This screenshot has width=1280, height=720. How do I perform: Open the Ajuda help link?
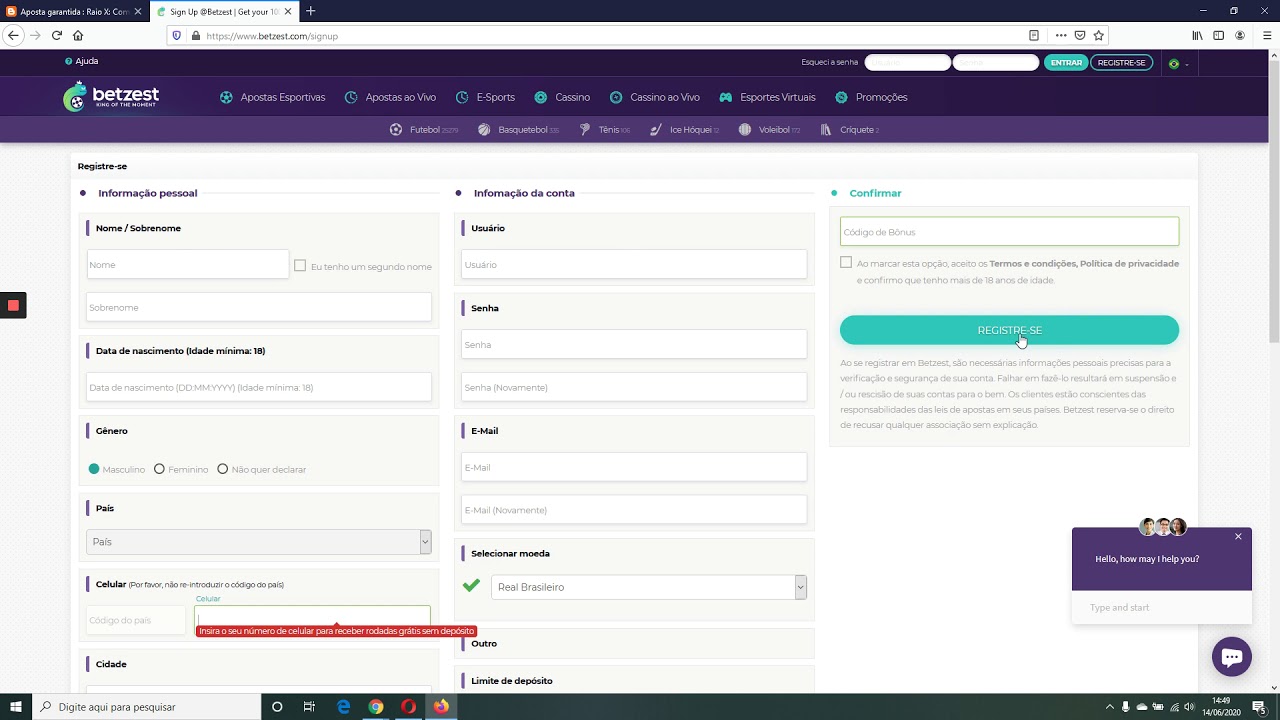click(x=82, y=61)
